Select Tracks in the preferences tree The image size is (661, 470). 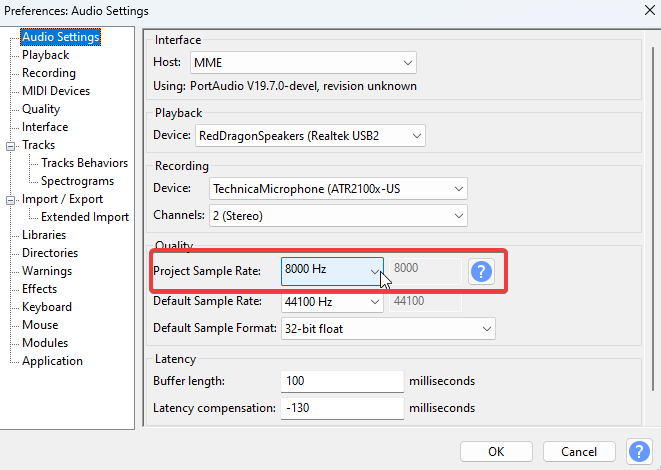click(x=38, y=145)
